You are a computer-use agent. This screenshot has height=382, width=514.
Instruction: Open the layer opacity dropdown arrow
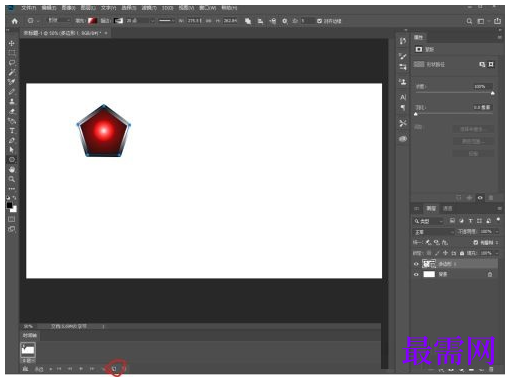[497, 231]
